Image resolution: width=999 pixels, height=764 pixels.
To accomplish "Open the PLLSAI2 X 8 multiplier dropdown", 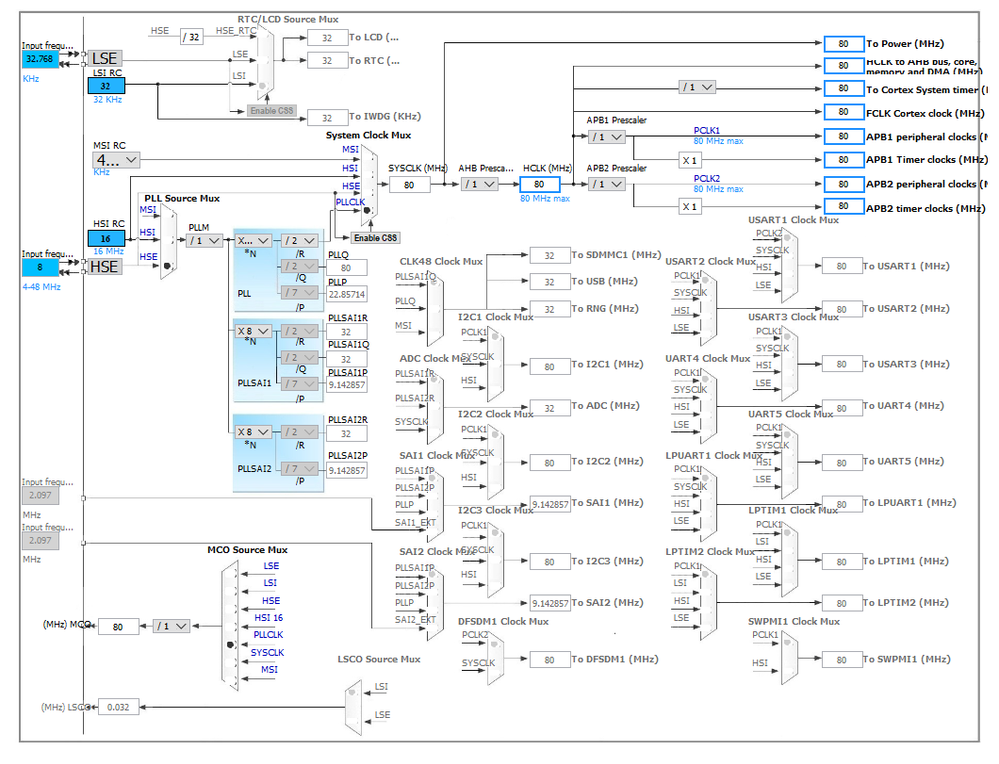I will pos(254,432).
